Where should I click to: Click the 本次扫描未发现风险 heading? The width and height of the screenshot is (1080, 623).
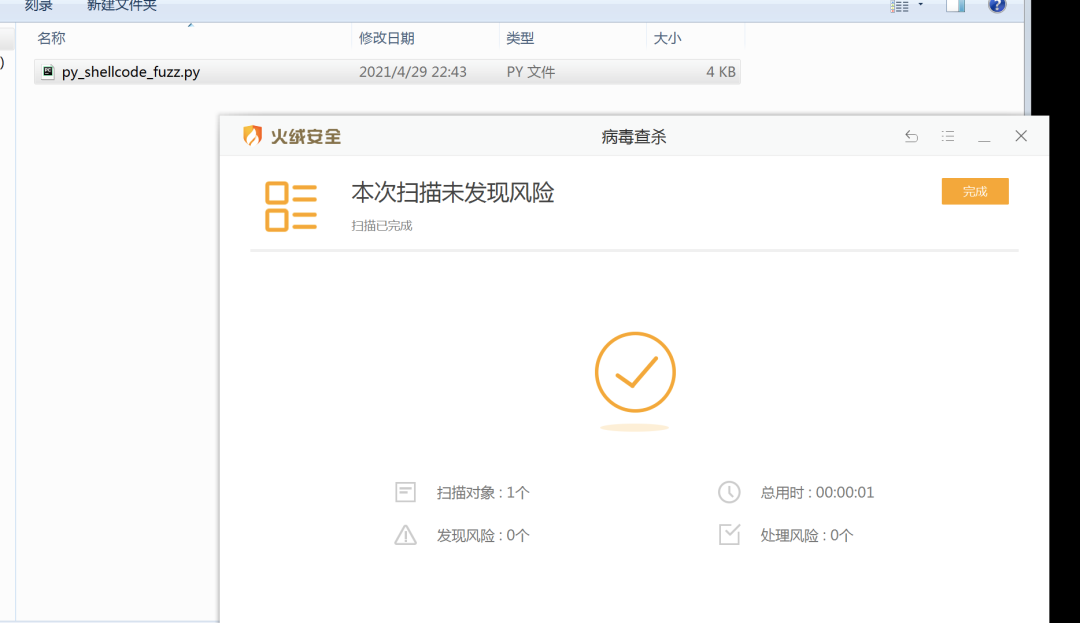(453, 193)
